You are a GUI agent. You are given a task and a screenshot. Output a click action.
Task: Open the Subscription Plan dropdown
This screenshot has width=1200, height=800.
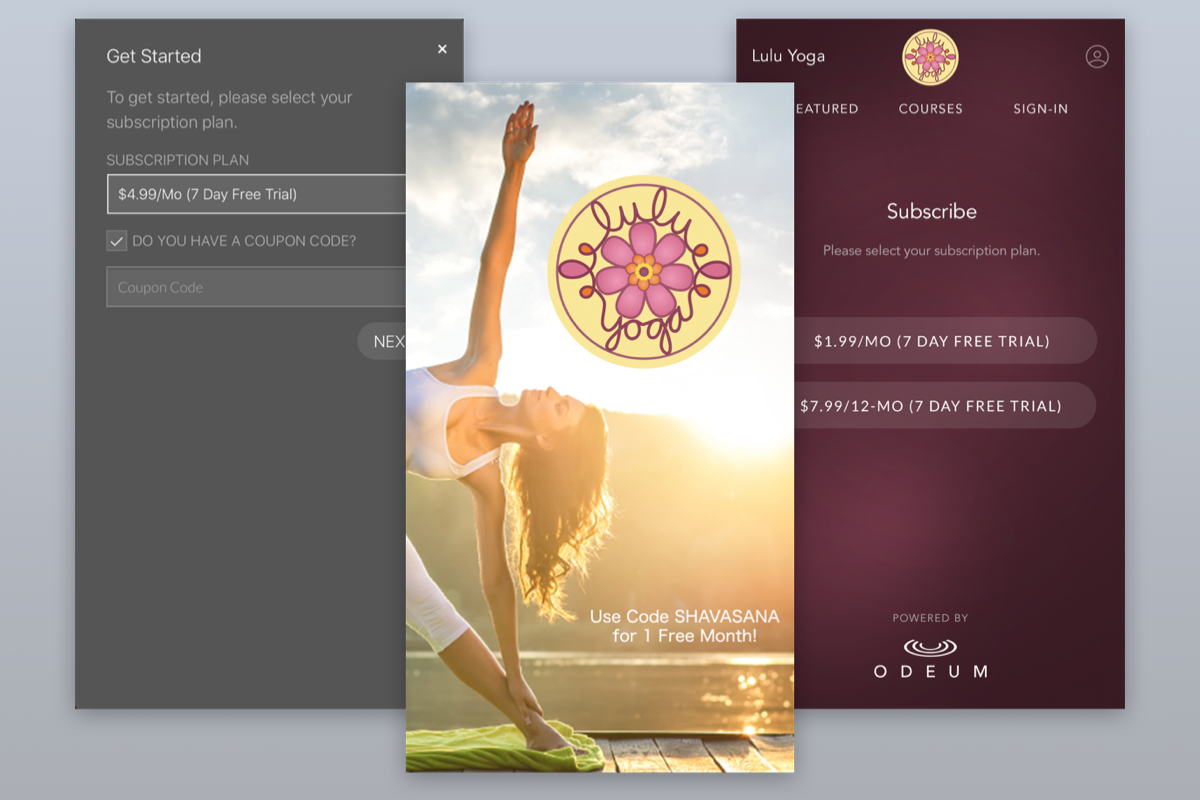pos(256,195)
